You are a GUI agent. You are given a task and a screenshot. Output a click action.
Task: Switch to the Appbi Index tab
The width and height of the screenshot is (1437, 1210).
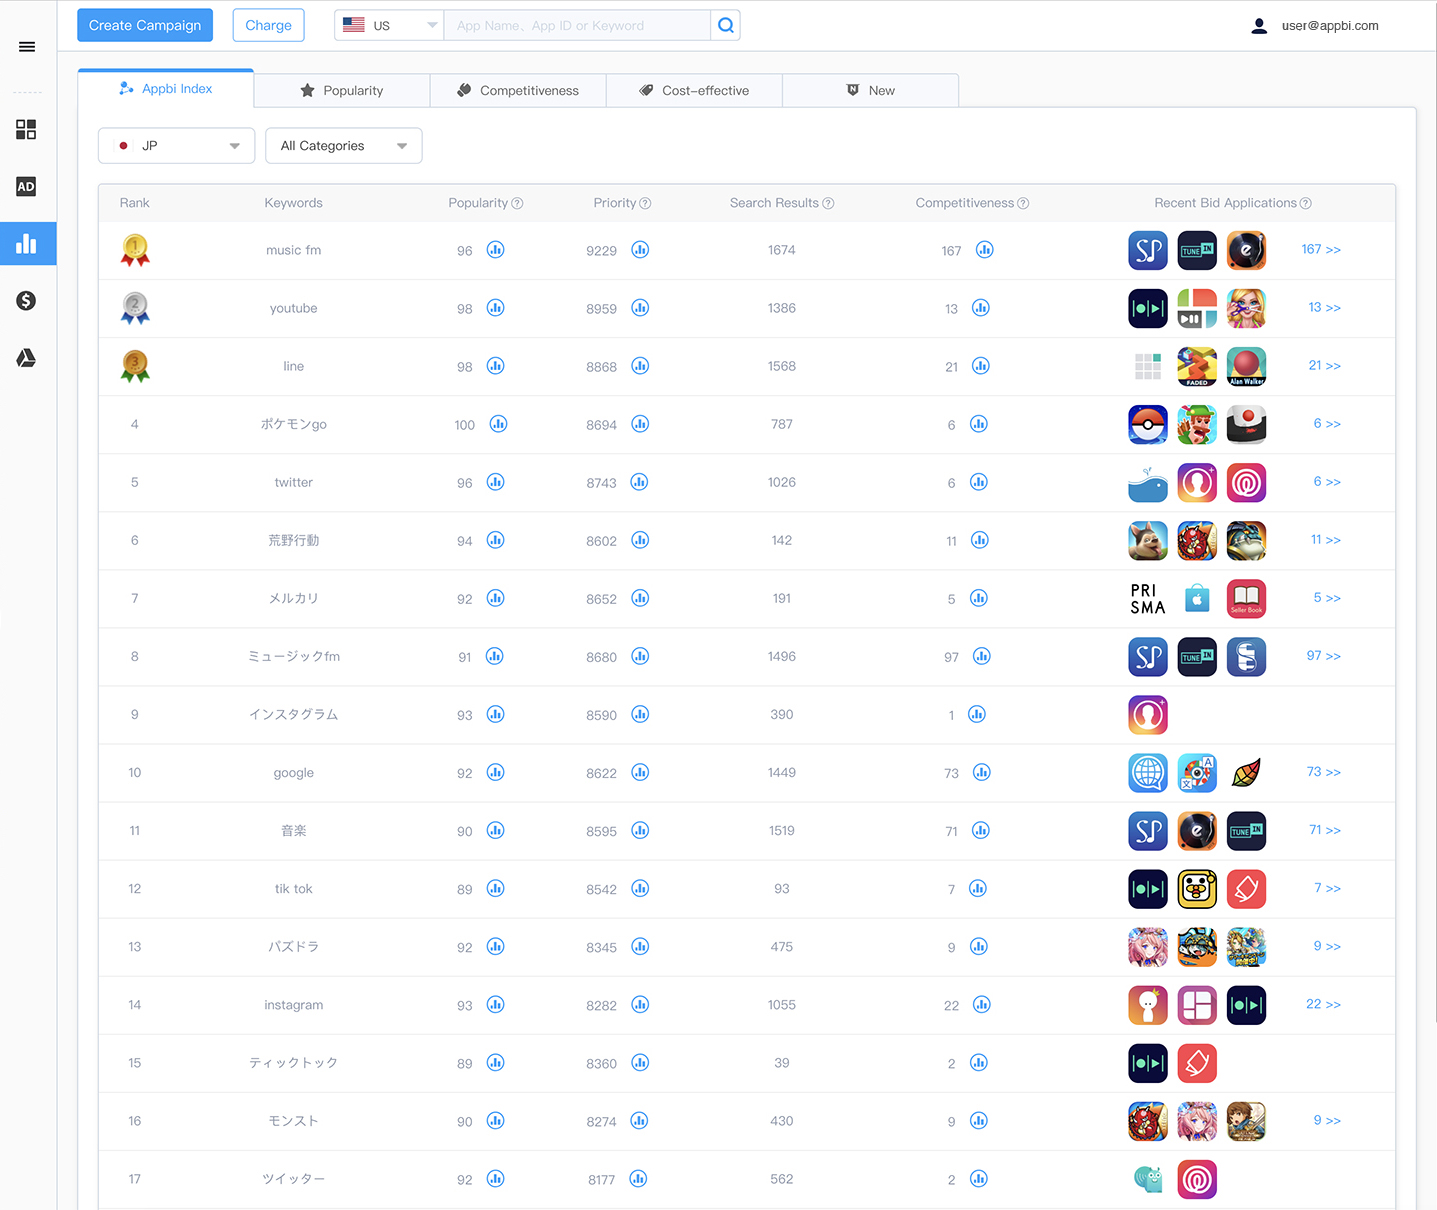[x=166, y=89]
